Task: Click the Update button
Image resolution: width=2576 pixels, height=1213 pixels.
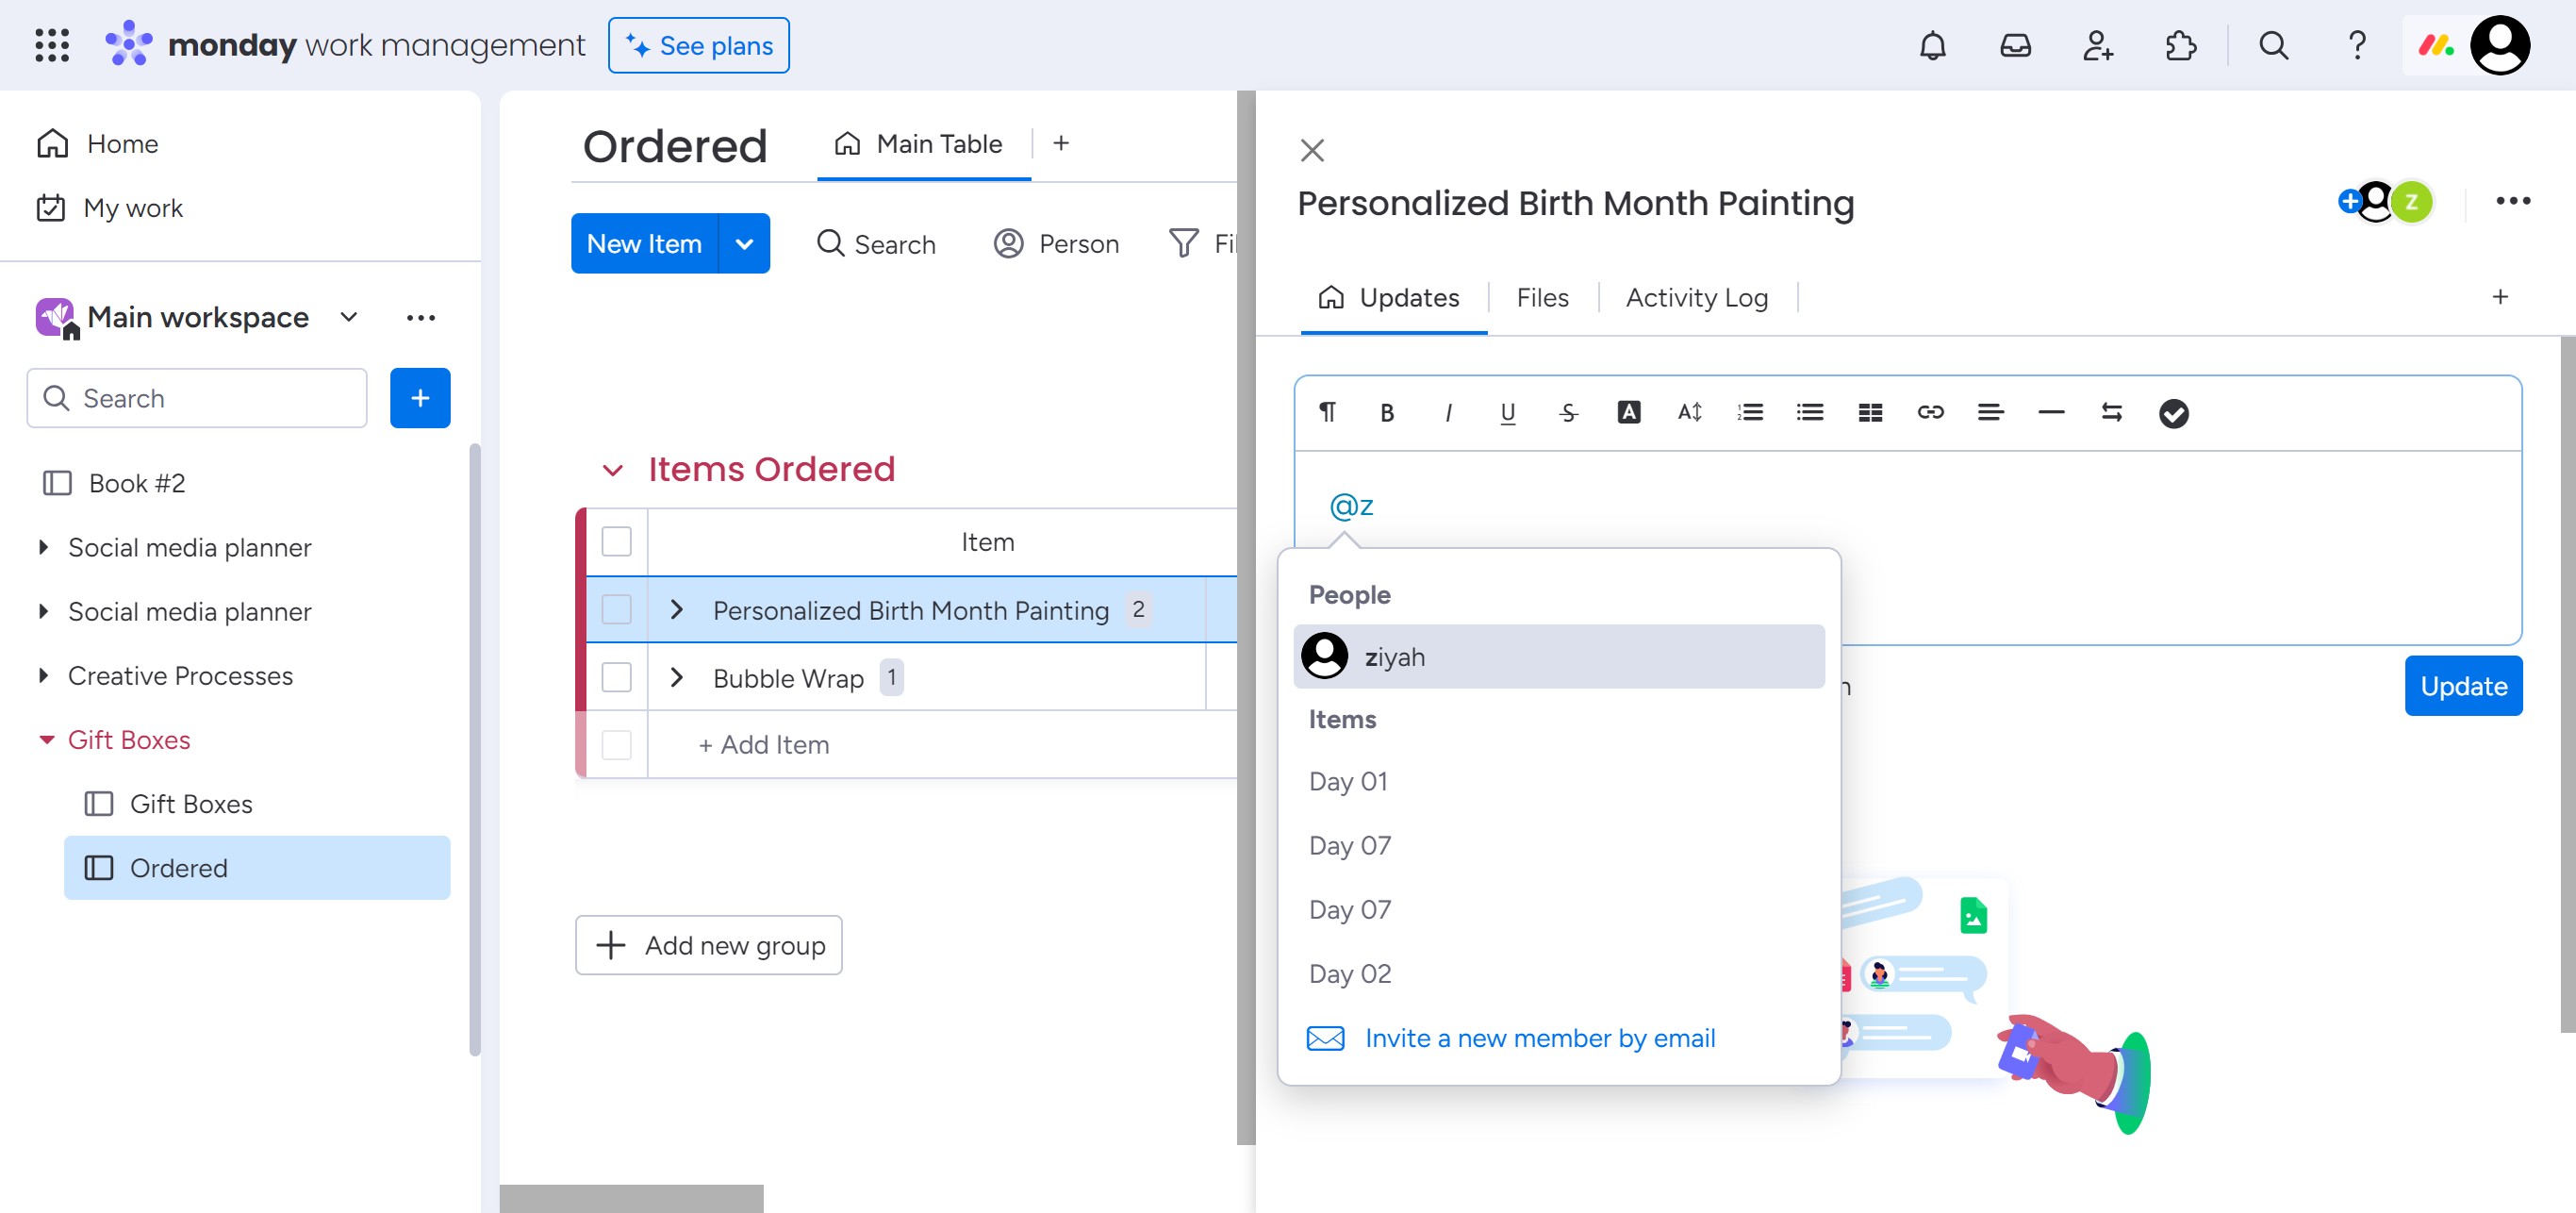Action: coord(2463,686)
